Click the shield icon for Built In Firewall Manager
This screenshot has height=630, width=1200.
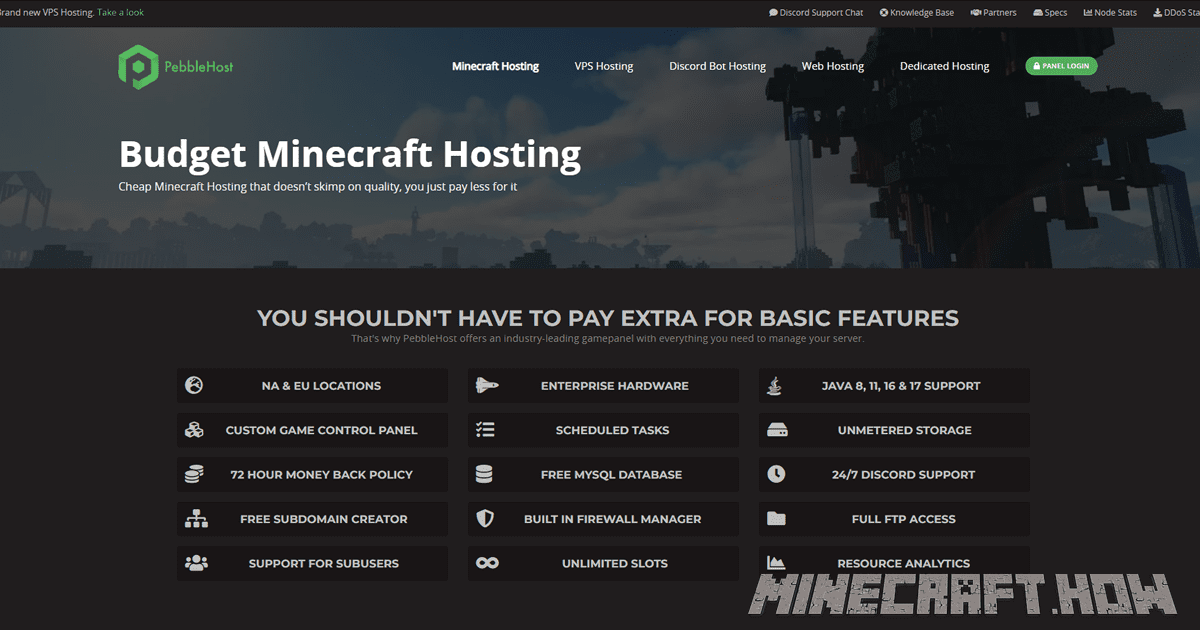click(x=485, y=519)
